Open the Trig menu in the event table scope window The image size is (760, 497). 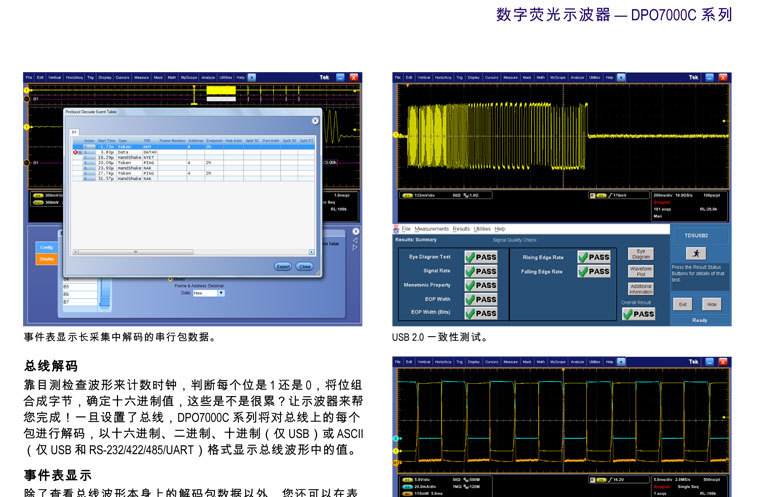point(91,77)
